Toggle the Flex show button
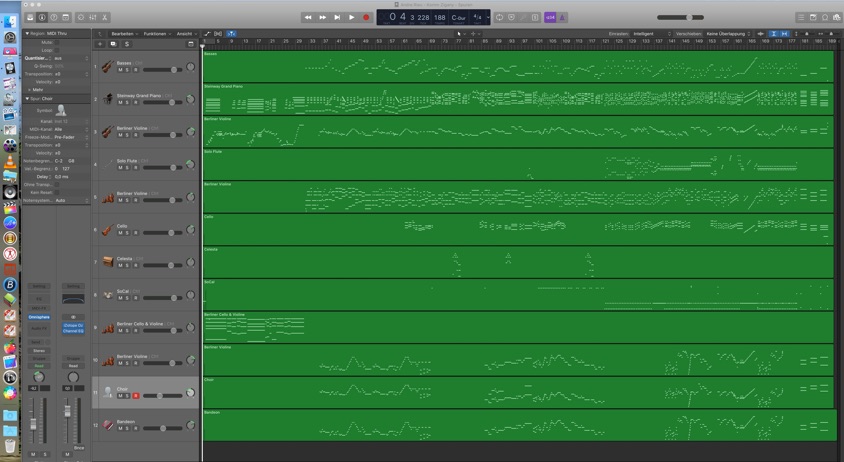Viewport: 844px width, 462px height. [x=218, y=33]
